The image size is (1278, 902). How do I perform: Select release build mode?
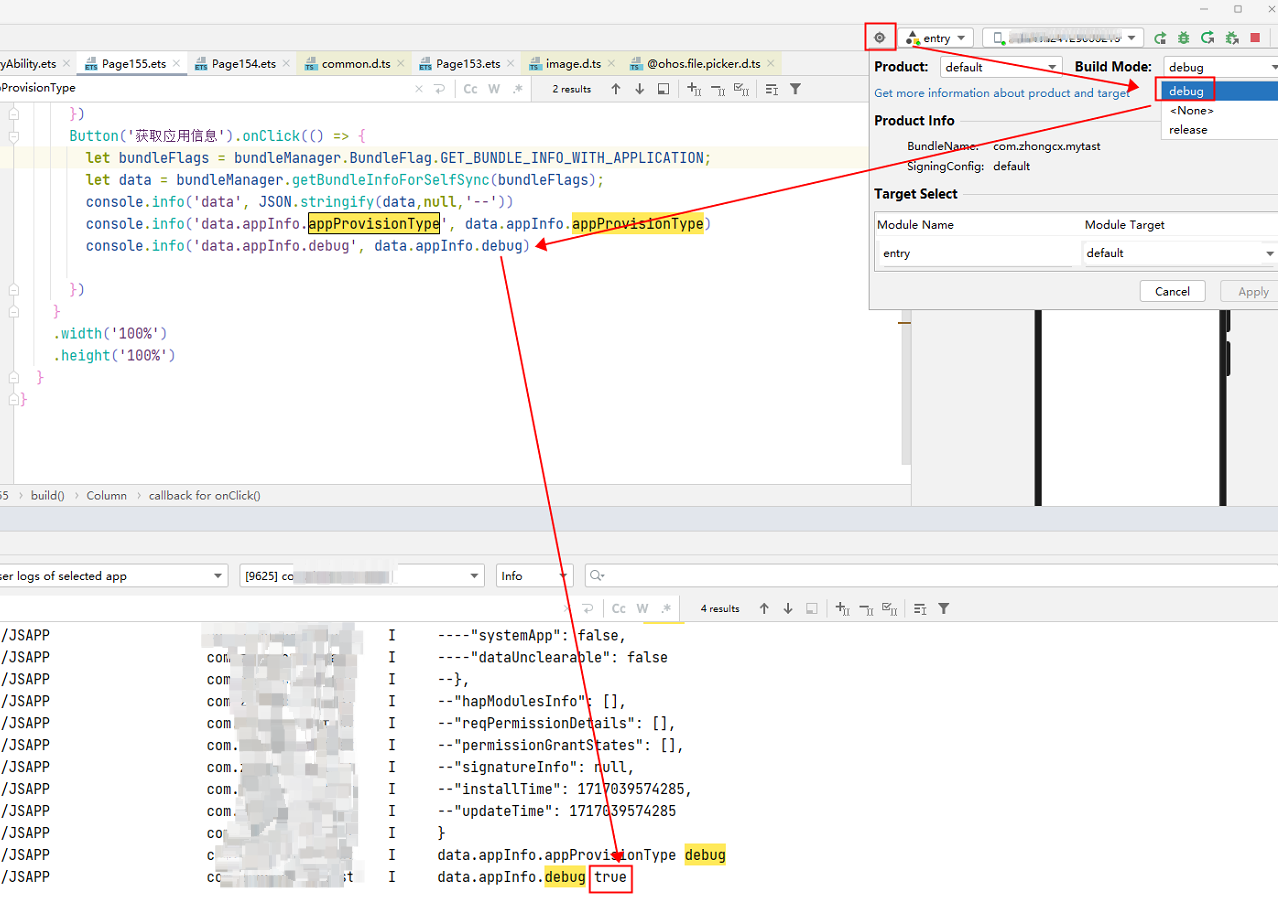click(1188, 129)
